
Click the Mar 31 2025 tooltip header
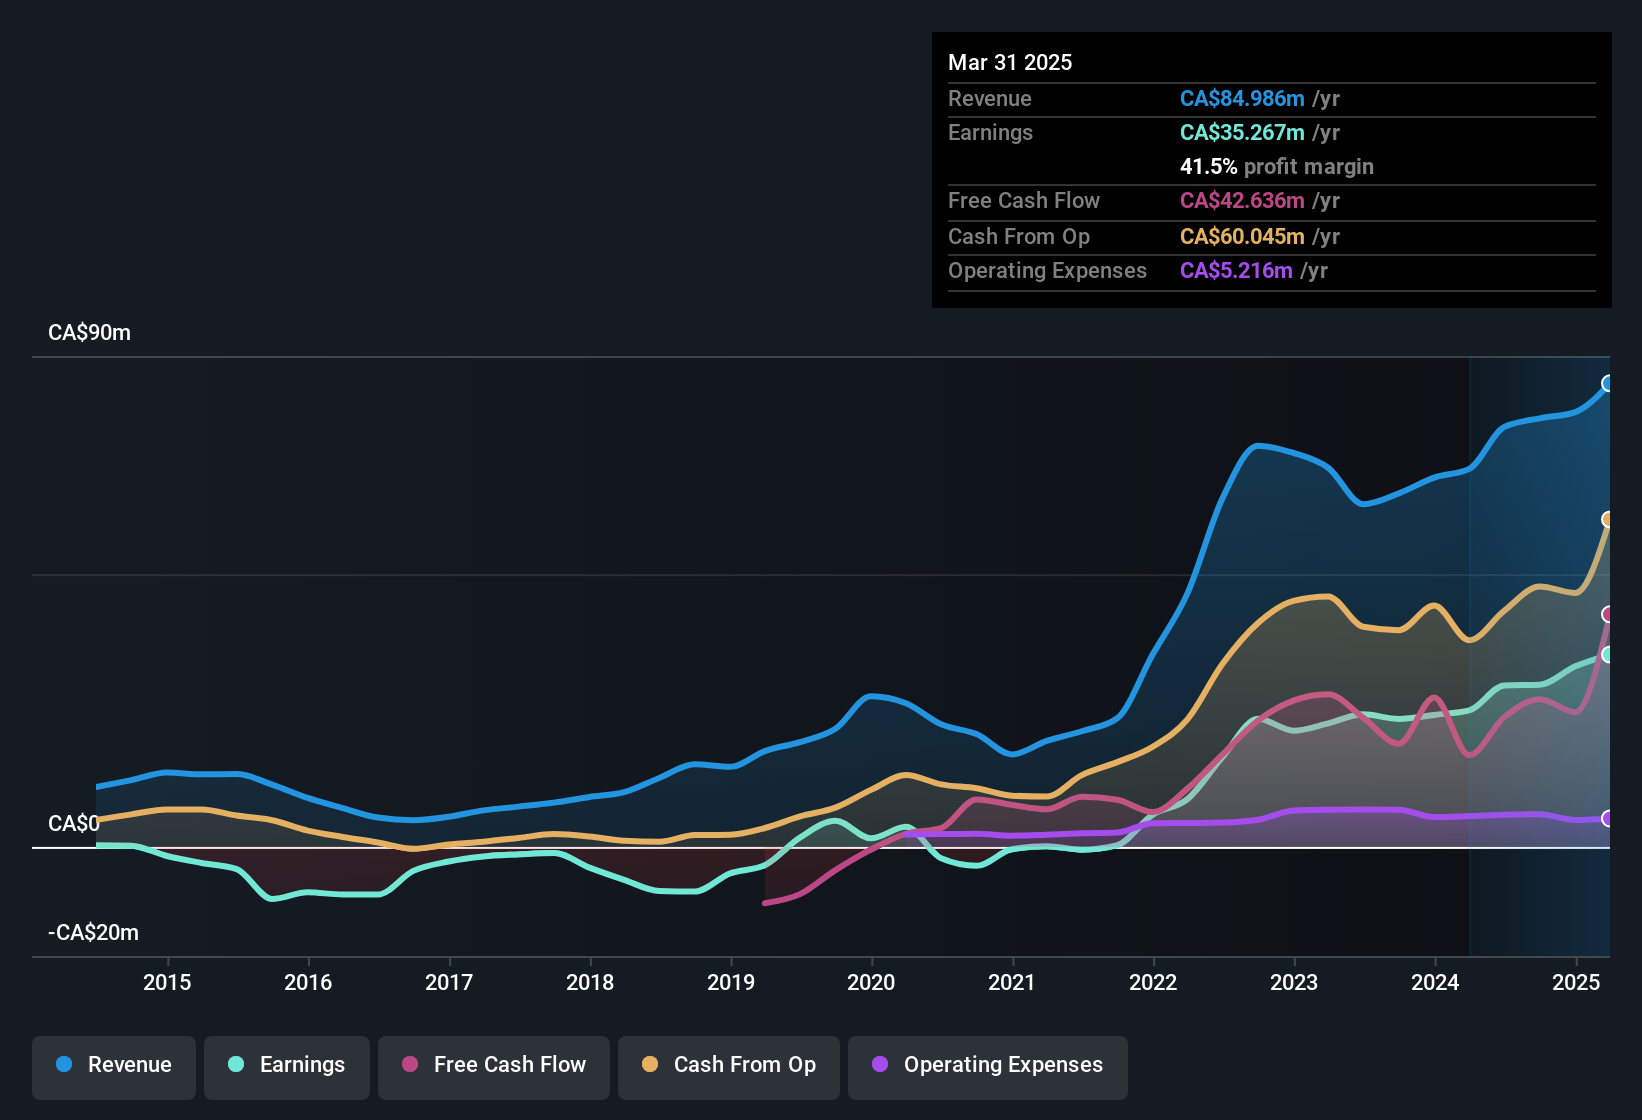pyautogui.click(x=1010, y=62)
